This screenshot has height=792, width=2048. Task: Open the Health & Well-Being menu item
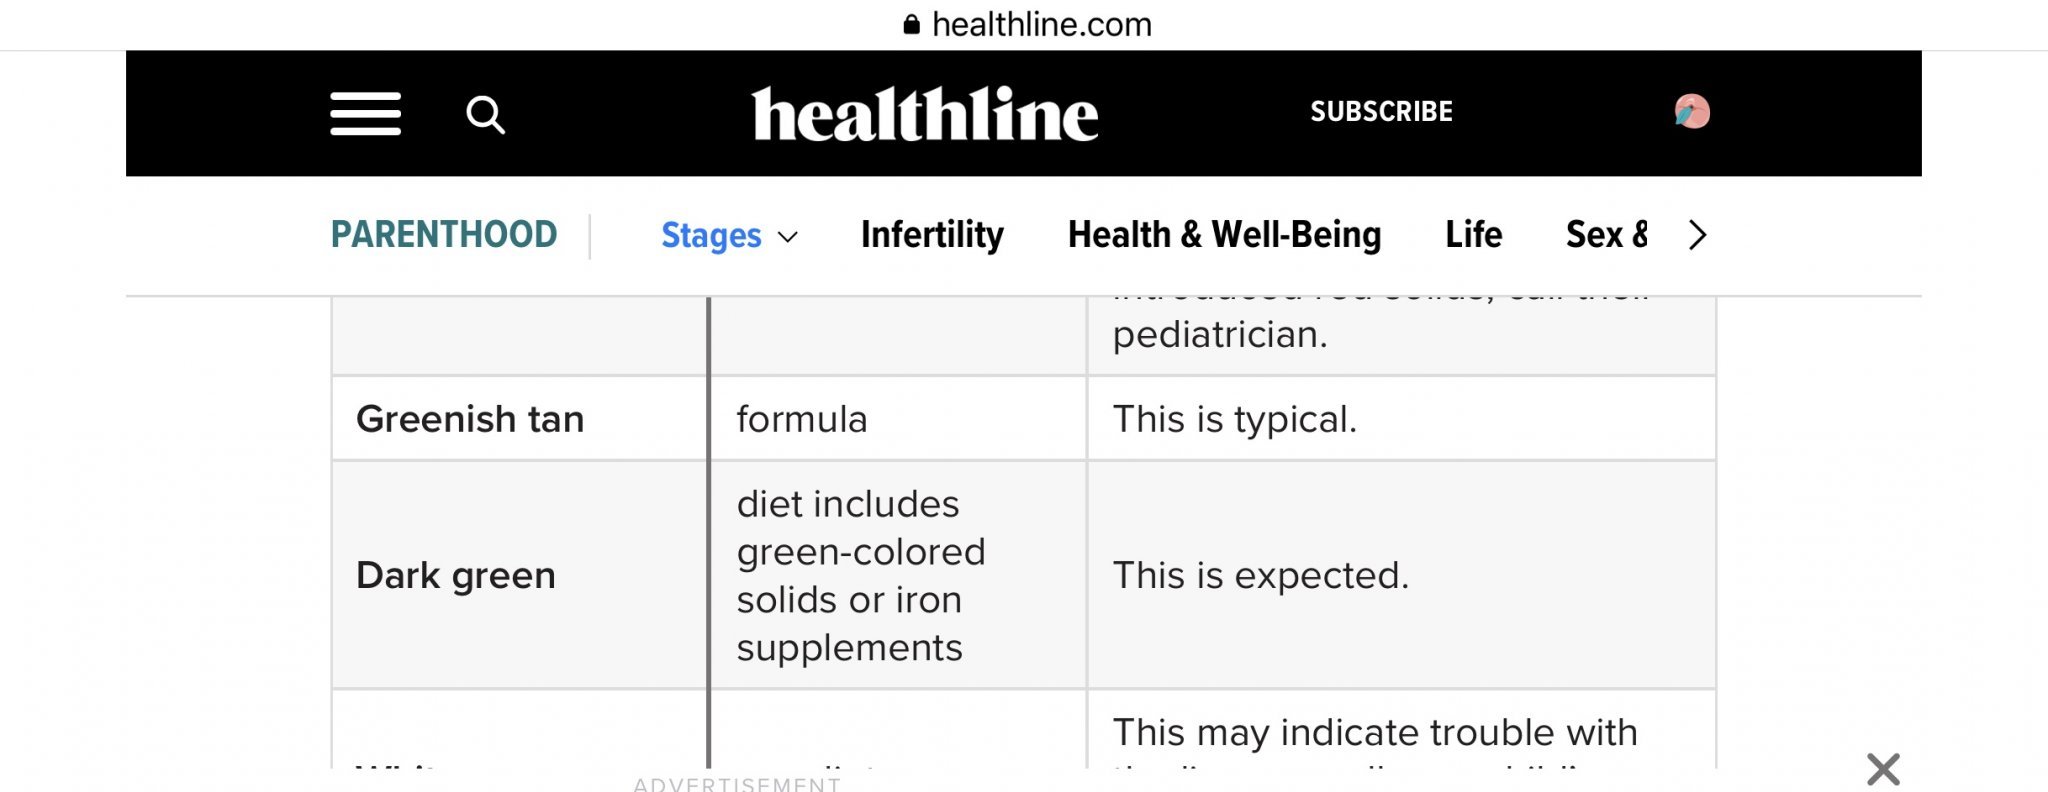point(1224,235)
